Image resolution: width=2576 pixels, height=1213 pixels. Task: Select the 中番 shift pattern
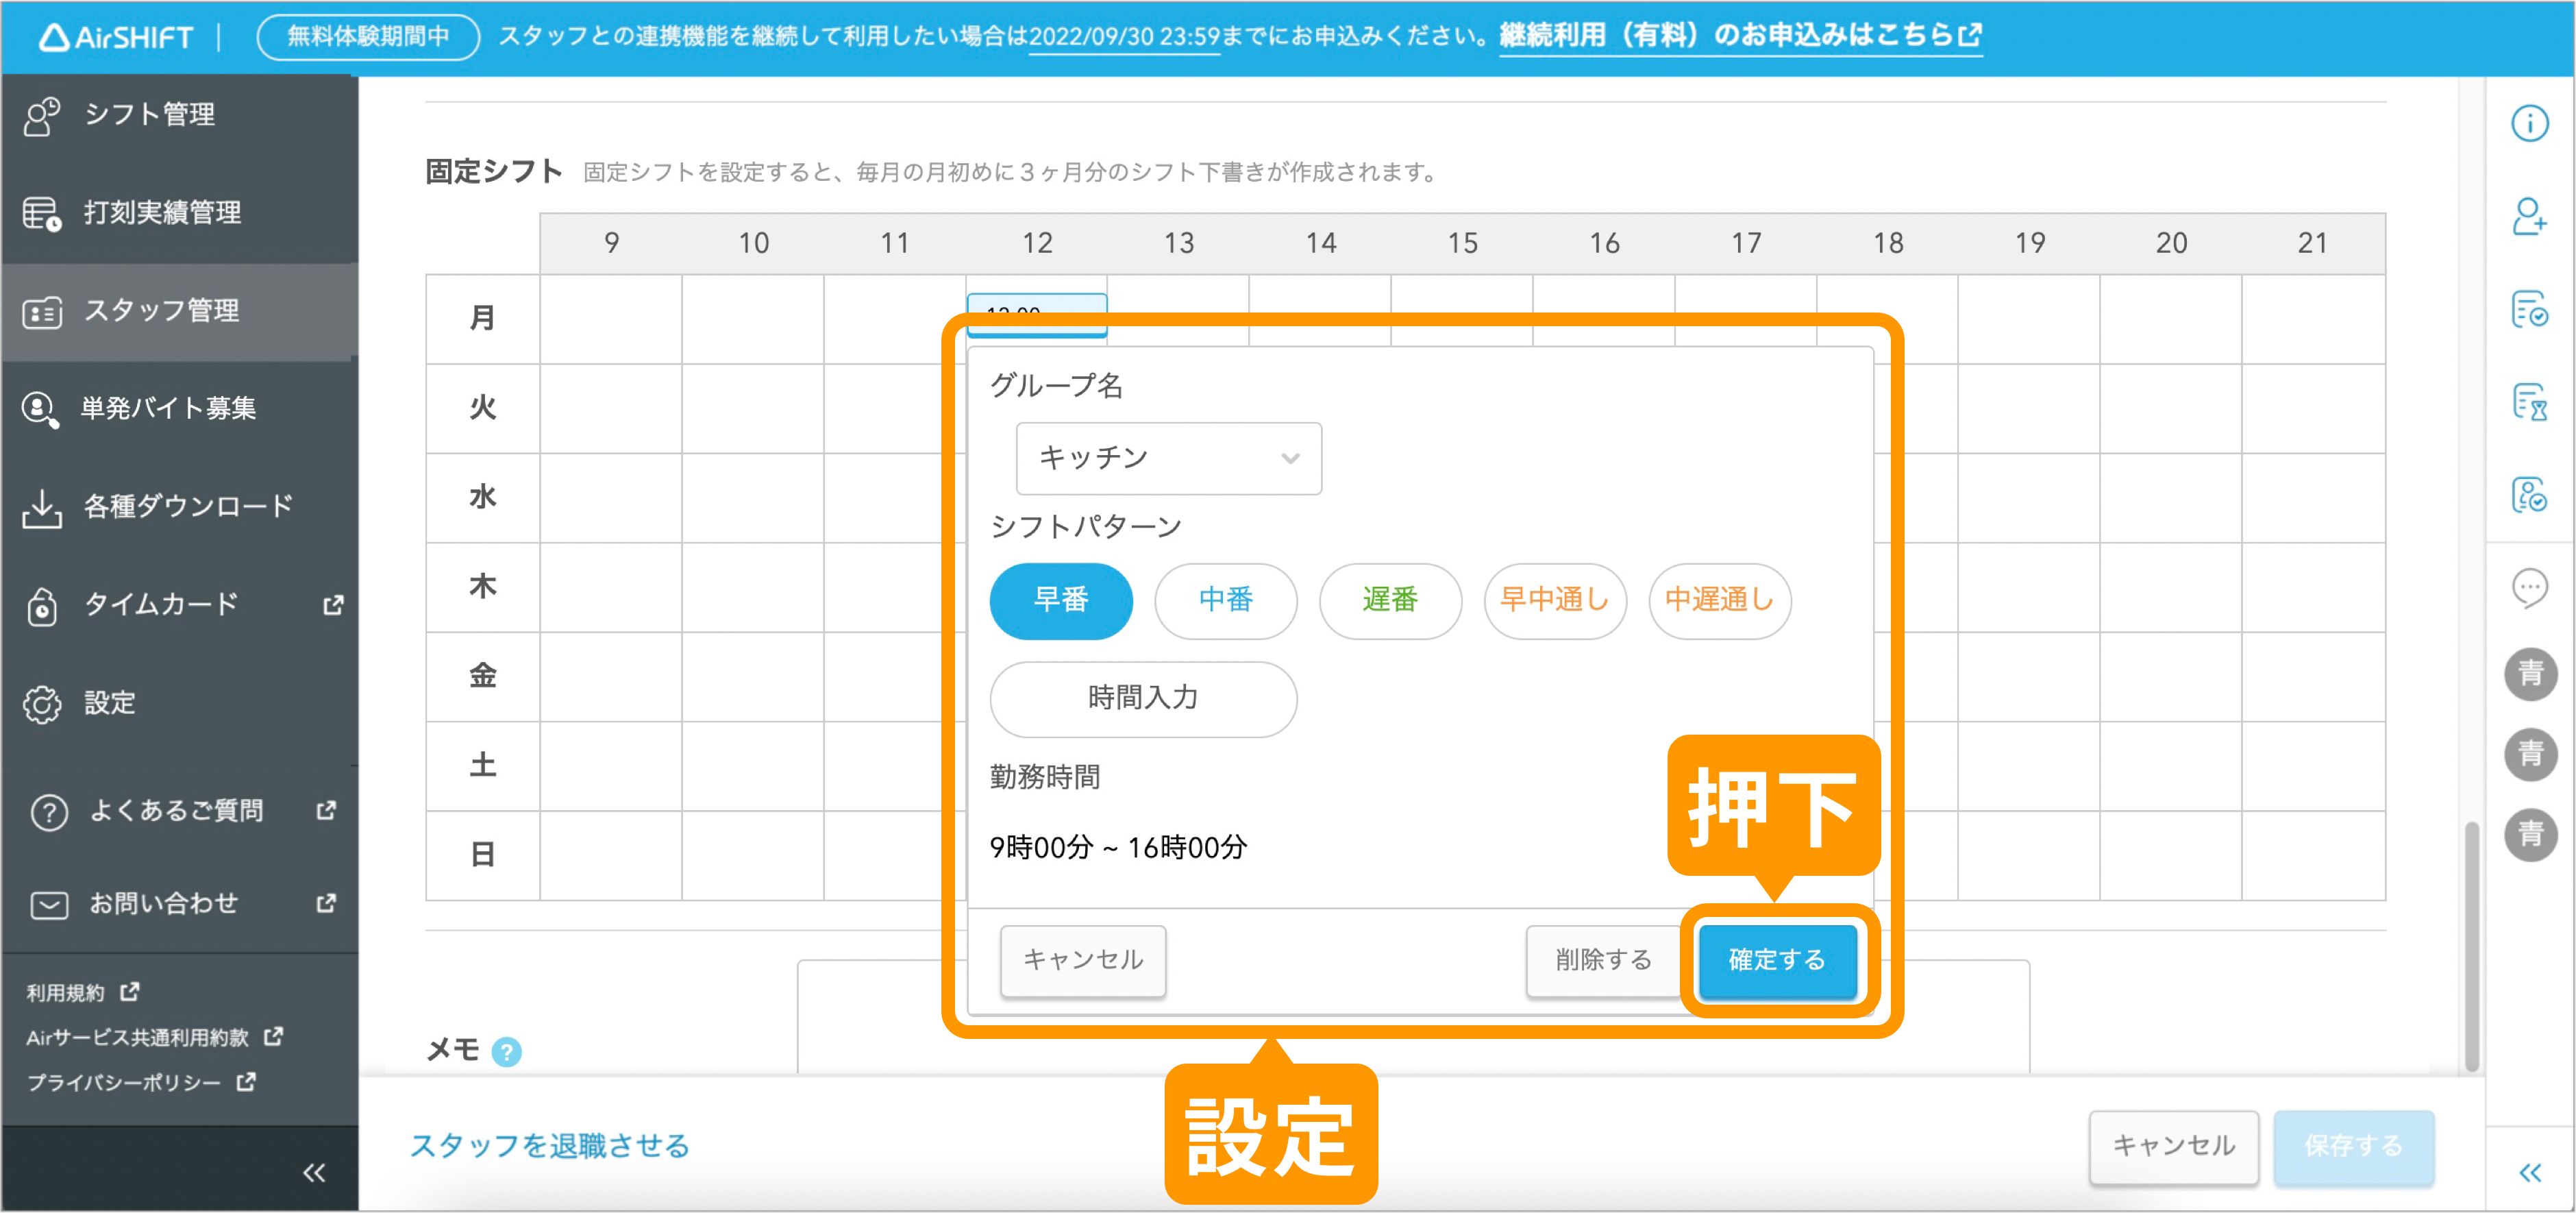[x=1225, y=600]
